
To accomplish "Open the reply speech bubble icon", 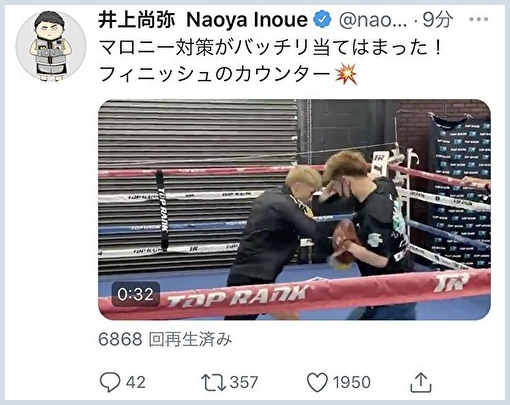I will 110,382.
